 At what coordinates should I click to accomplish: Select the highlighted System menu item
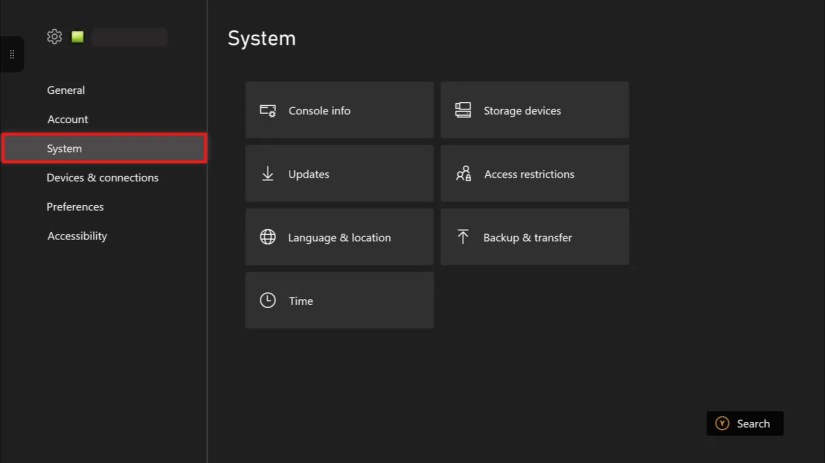[104, 148]
